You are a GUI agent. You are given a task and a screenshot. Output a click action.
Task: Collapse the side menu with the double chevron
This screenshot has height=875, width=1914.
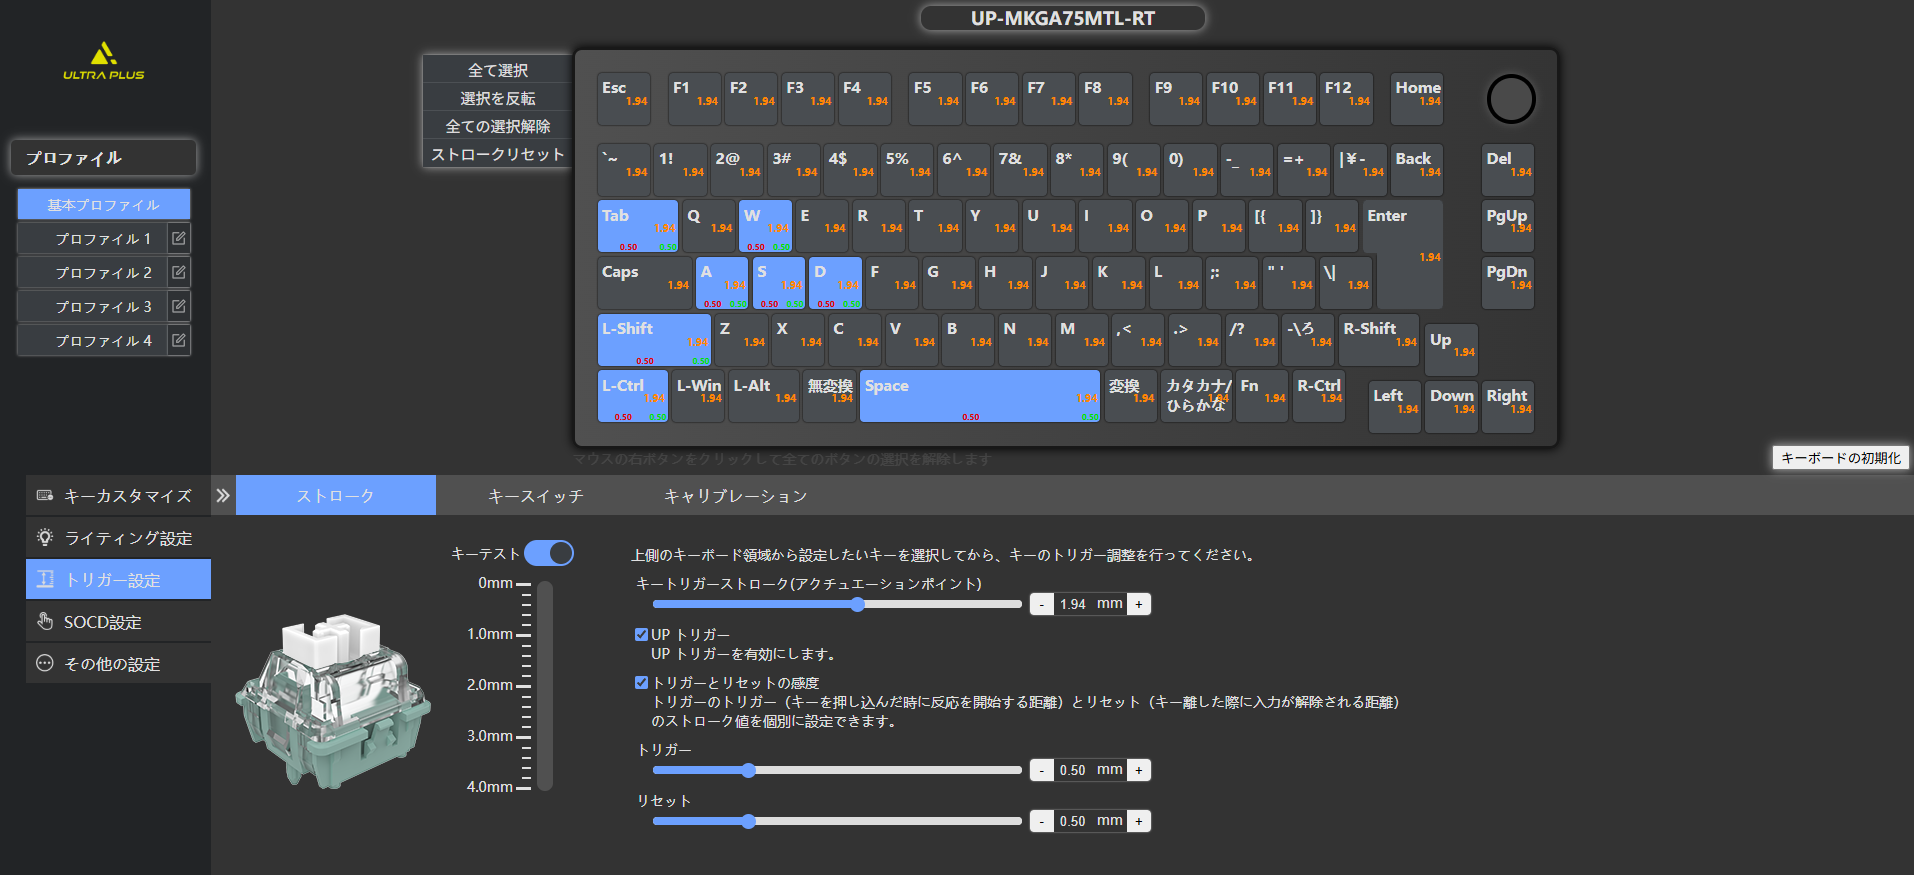pyautogui.click(x=223, y=496)
